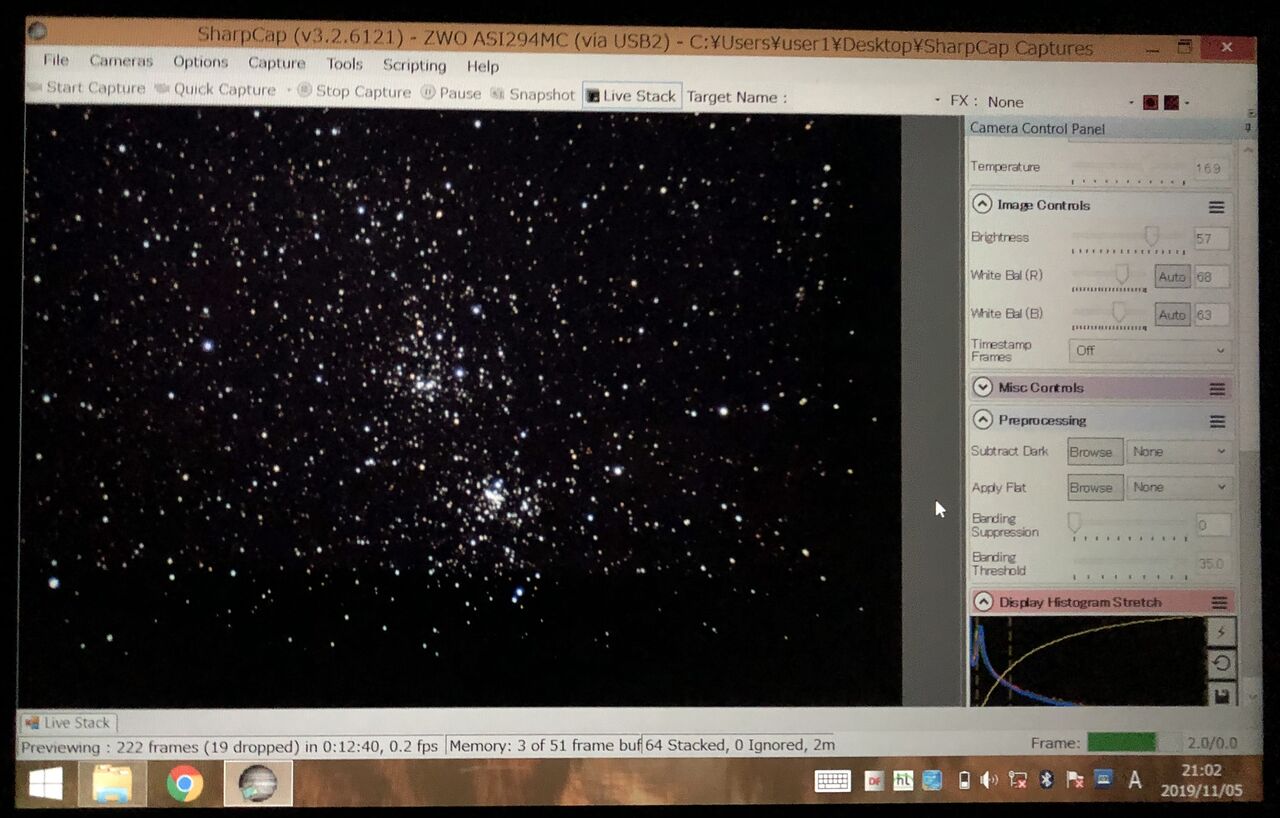Click the histogram stretch graph
Image resolution: width=1280 pixels, height=818 pixels.
pyautogui.click(x=1088, y=662)
